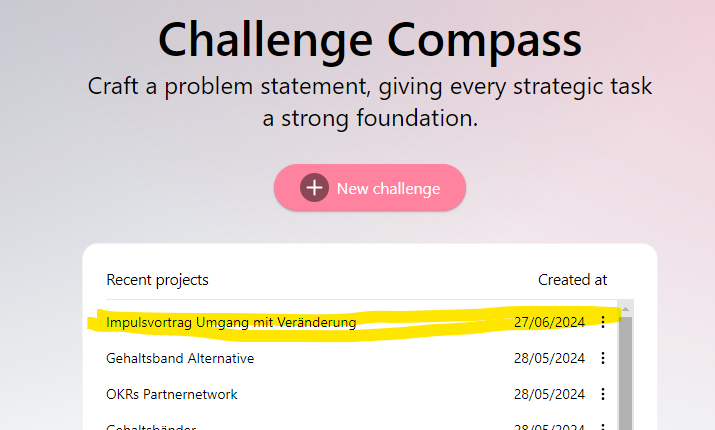Open three-dot menu for OKRs Partnernetwork
Image resolution: width=715 pixels, height=430 pixels.
[x=603, y=394]
